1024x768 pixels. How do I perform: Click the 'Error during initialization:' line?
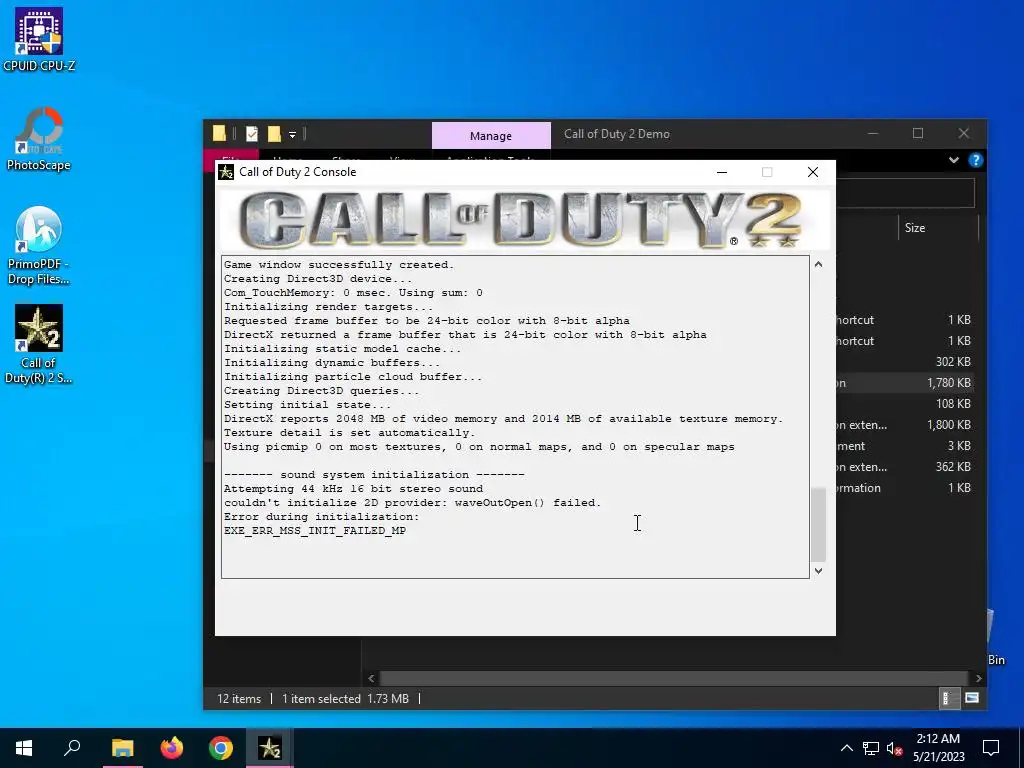321,517
